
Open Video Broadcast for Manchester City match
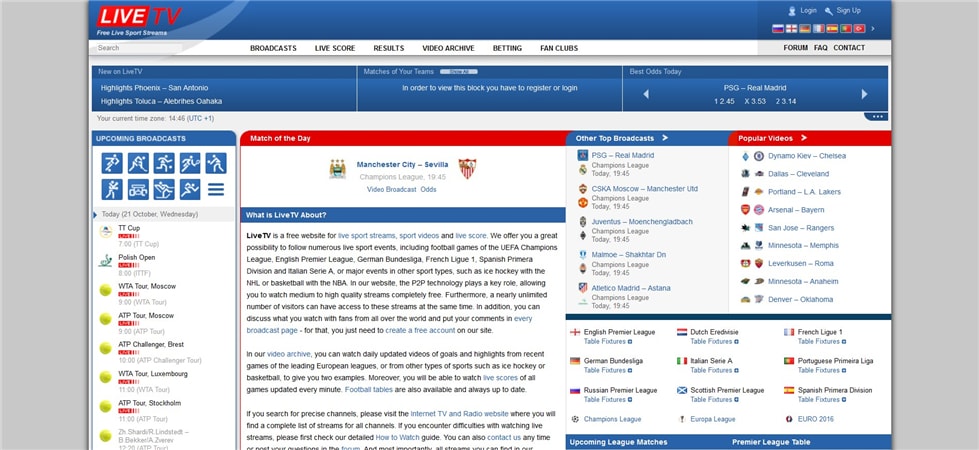391,189
